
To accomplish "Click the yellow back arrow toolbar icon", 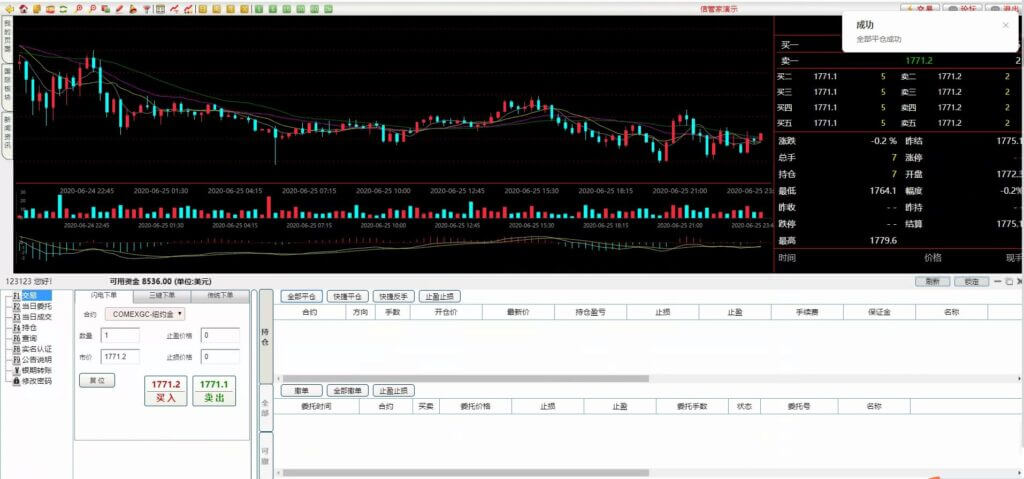I will point(10,9).
